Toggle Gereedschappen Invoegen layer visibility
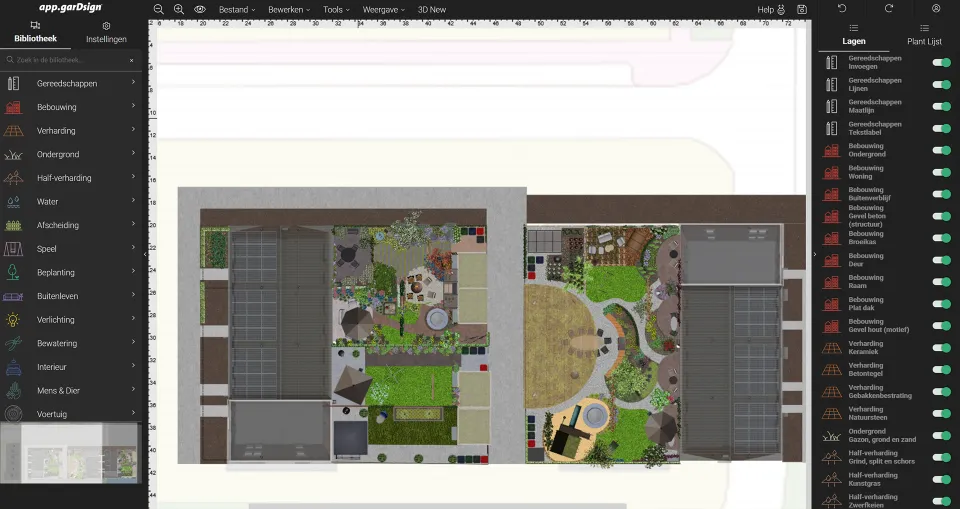960x509 pixels. (x=941, y=62)
